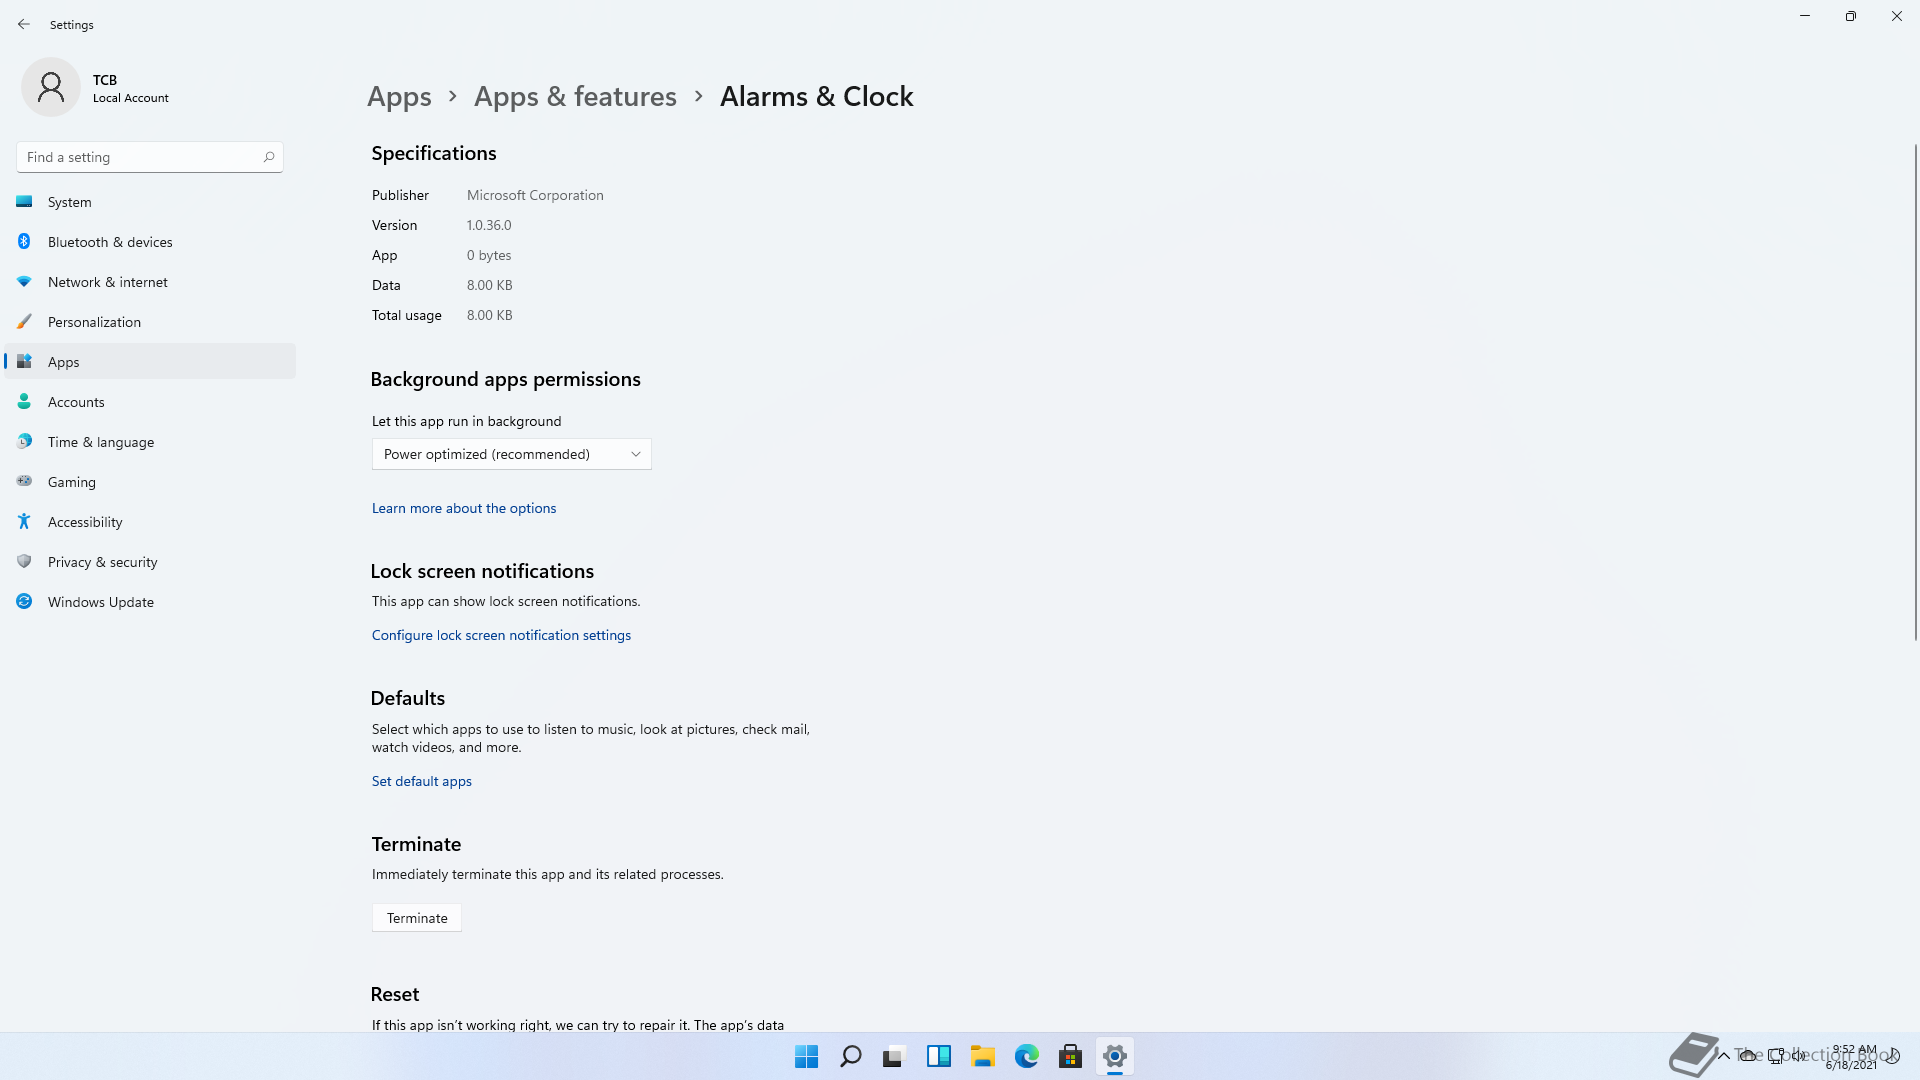Click the TCB account avatar
Image resolution: width=1920 pixels, height=1080 pixels.
pyautogui.click(x=51, y=87)
